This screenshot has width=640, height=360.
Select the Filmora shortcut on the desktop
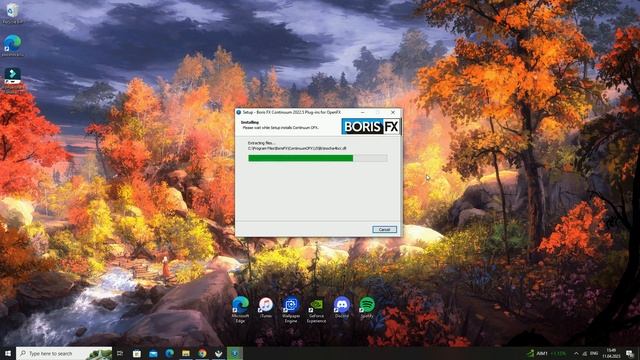click(x=13, y=80)
